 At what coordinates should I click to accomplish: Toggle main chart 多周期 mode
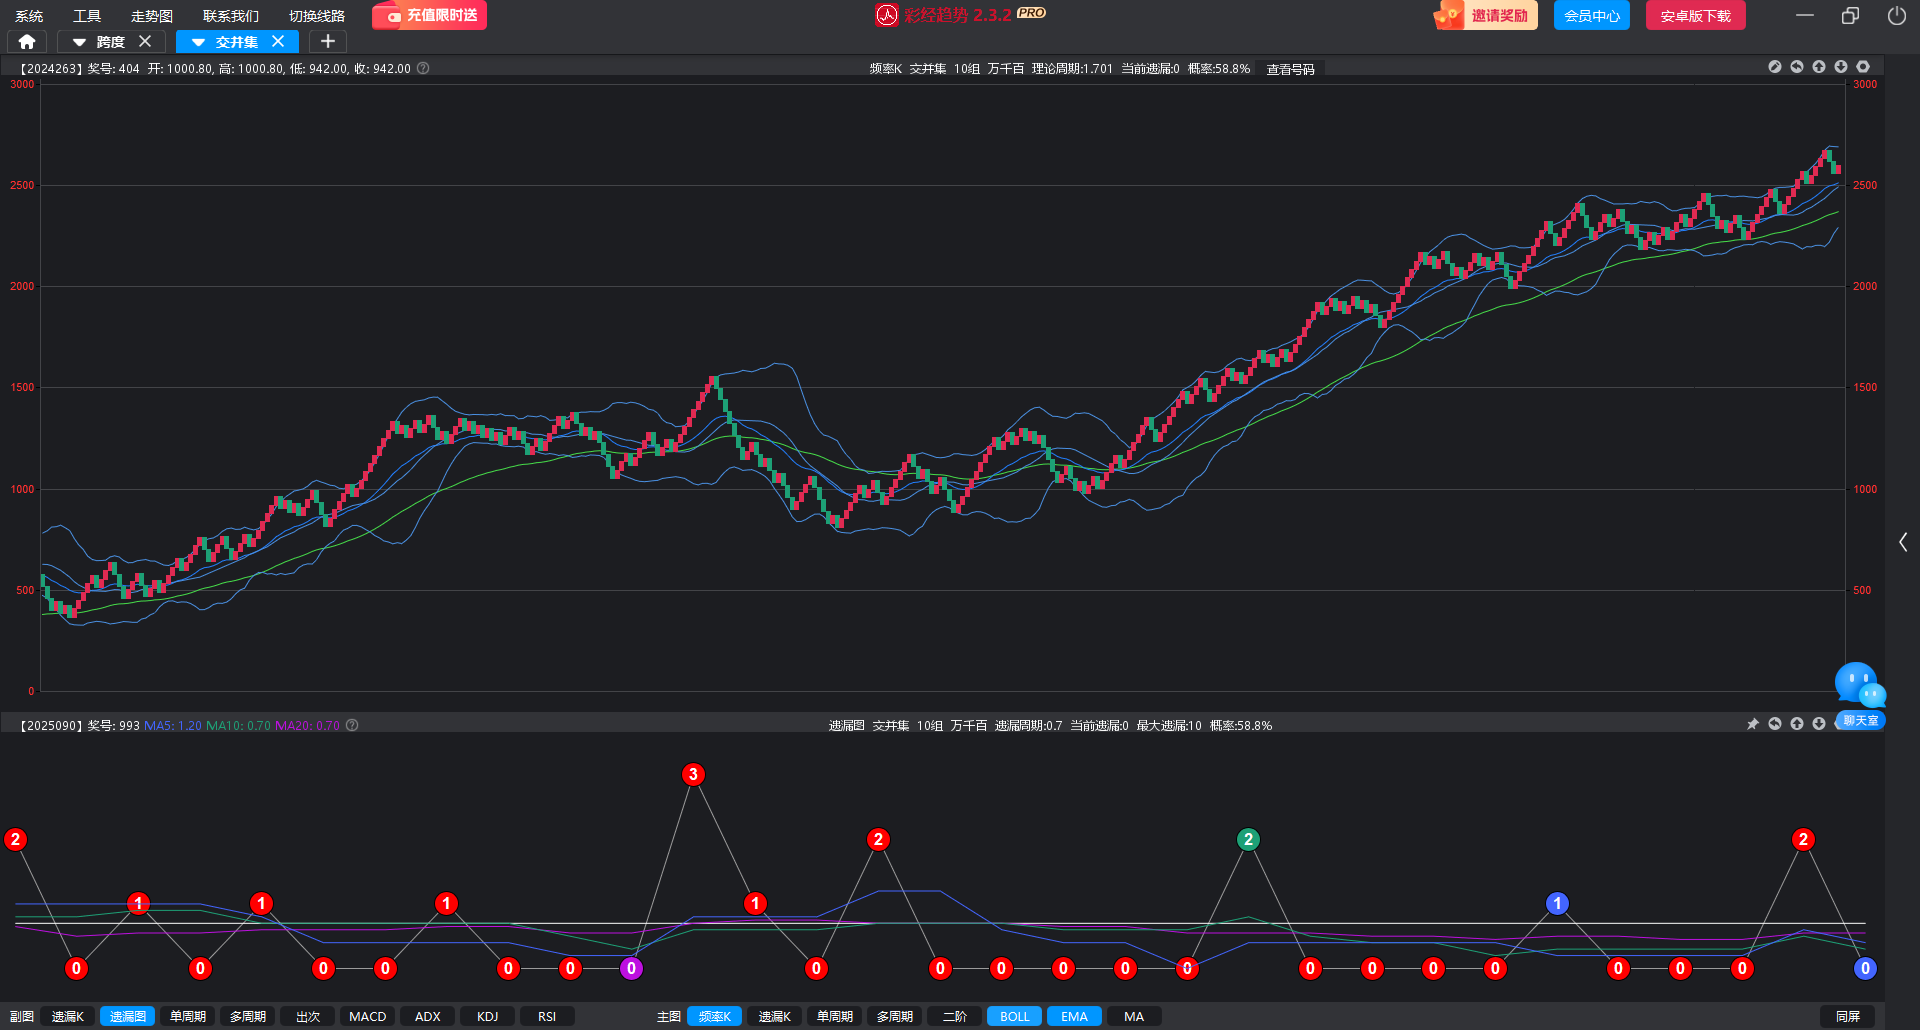point(895,1016)
